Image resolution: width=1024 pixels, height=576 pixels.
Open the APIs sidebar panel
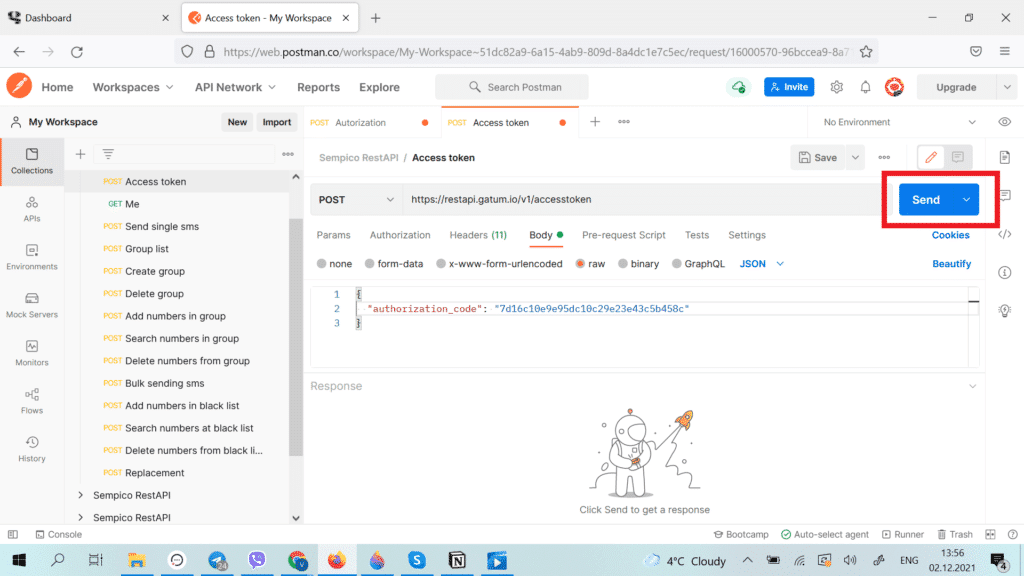click(31, 209)
